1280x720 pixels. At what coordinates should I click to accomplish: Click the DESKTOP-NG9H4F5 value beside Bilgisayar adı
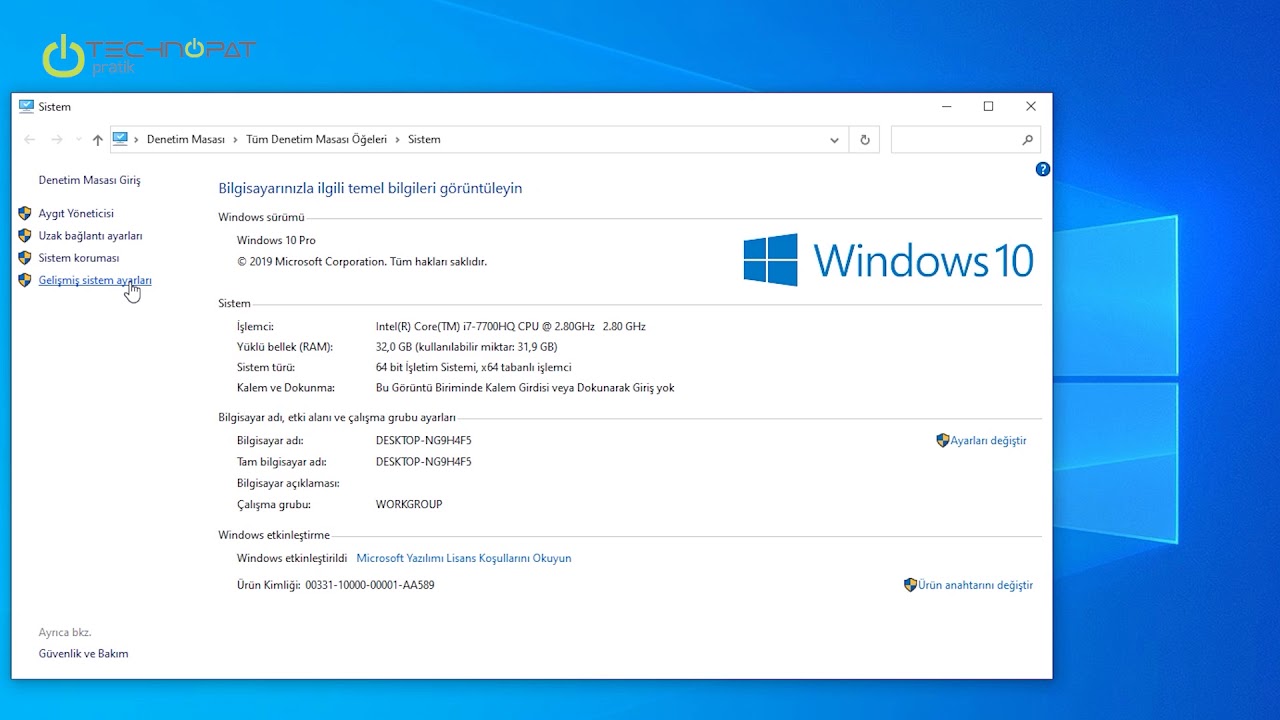[x=424, y=441]
